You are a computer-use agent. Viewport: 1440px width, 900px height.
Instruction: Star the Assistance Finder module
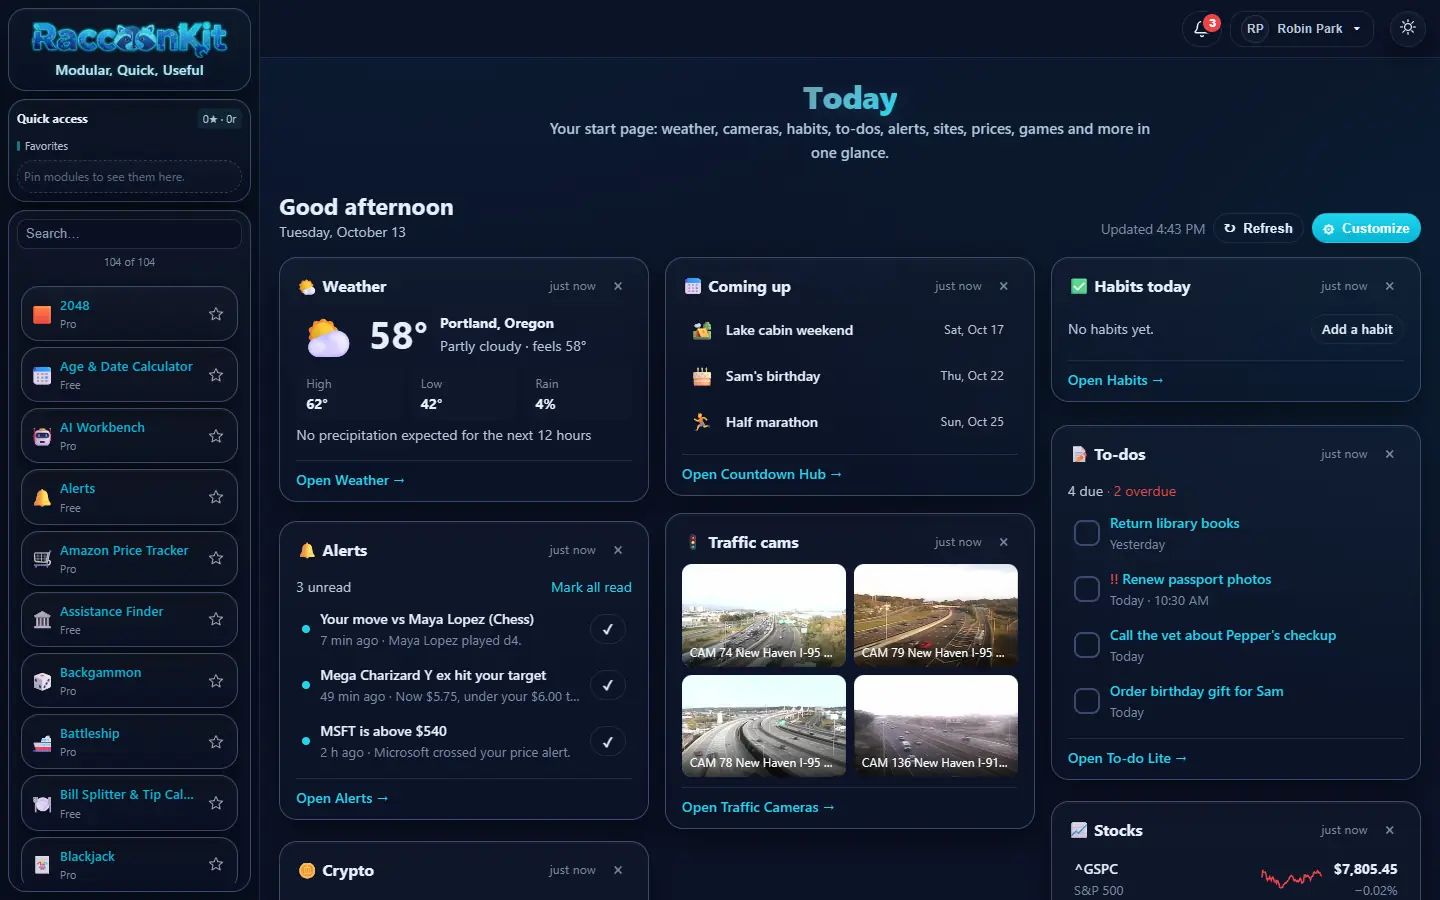click(216, 619)
